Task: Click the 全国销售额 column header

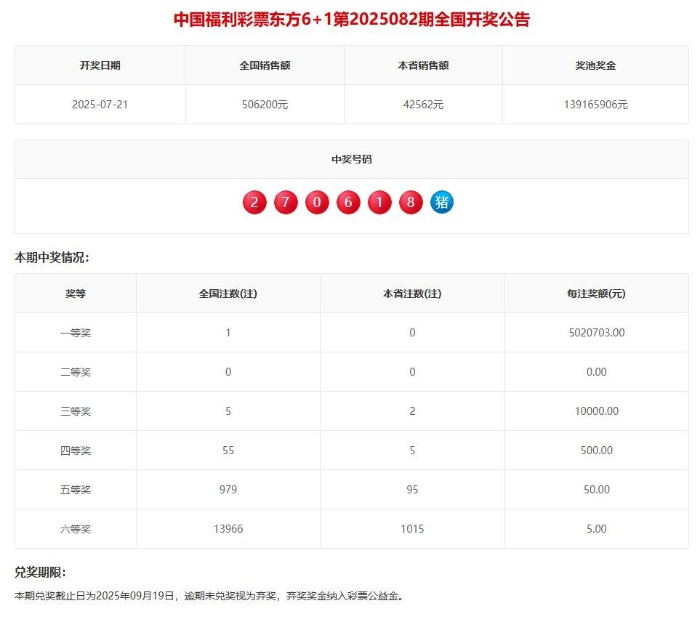Action: [265, 66]
